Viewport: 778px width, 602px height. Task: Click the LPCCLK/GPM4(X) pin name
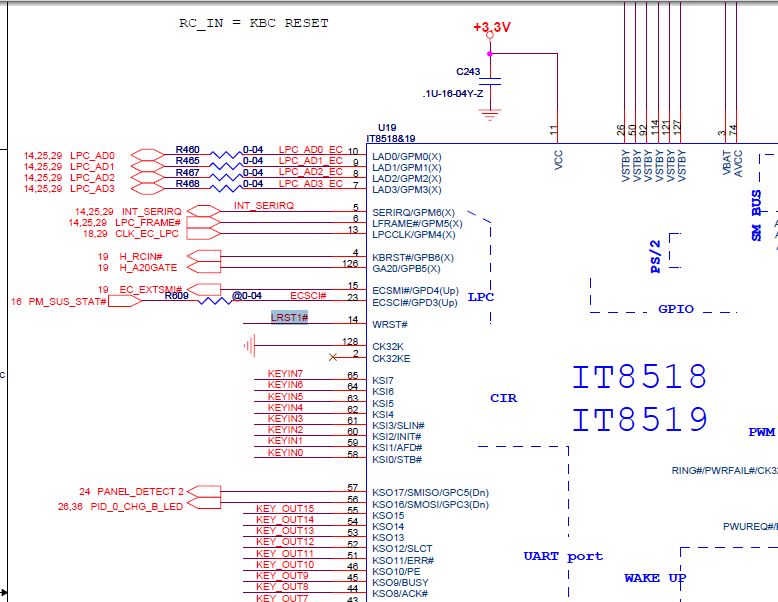(414, 234)
